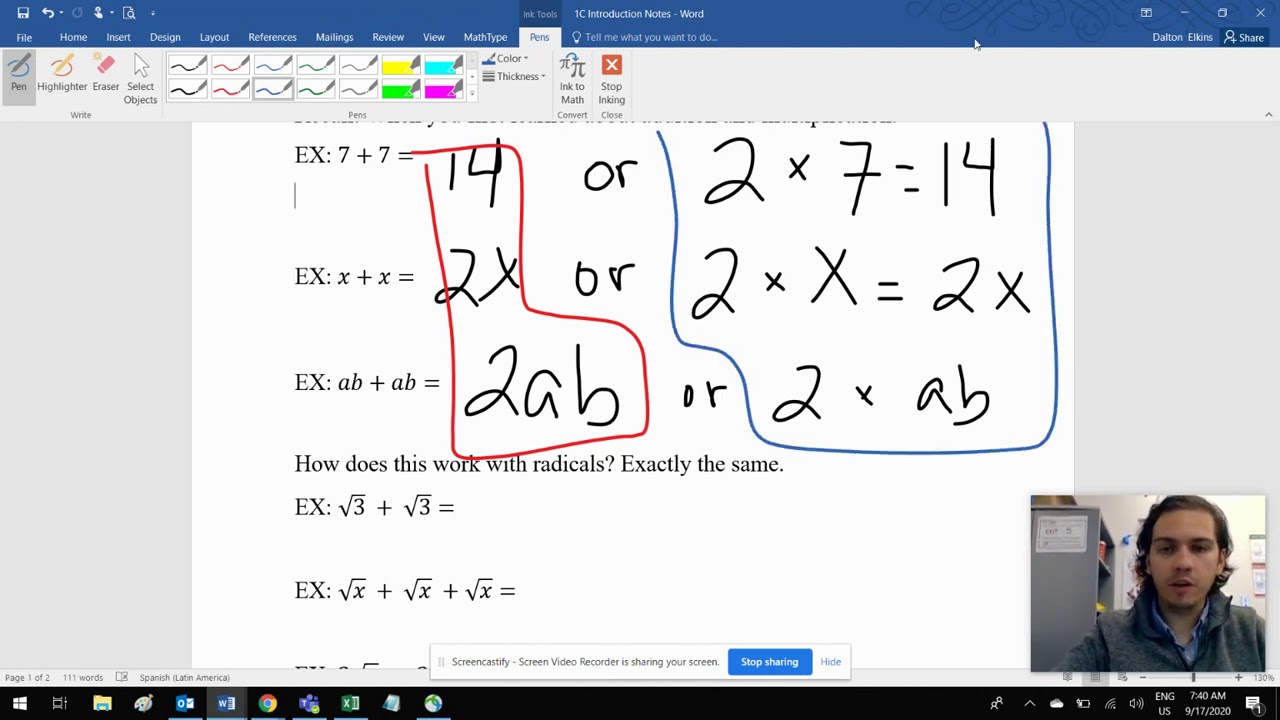Select the magenta highlighter pen
The image size is (1280, 720).
(443, 91)
